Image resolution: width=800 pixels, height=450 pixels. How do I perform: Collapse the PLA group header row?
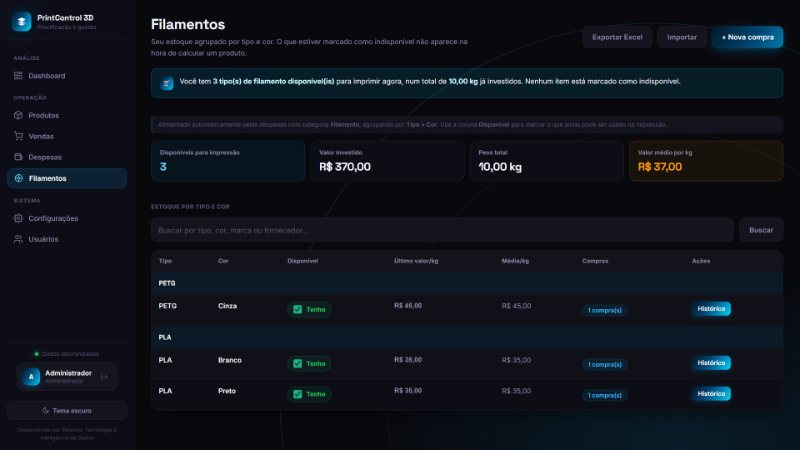467,337
